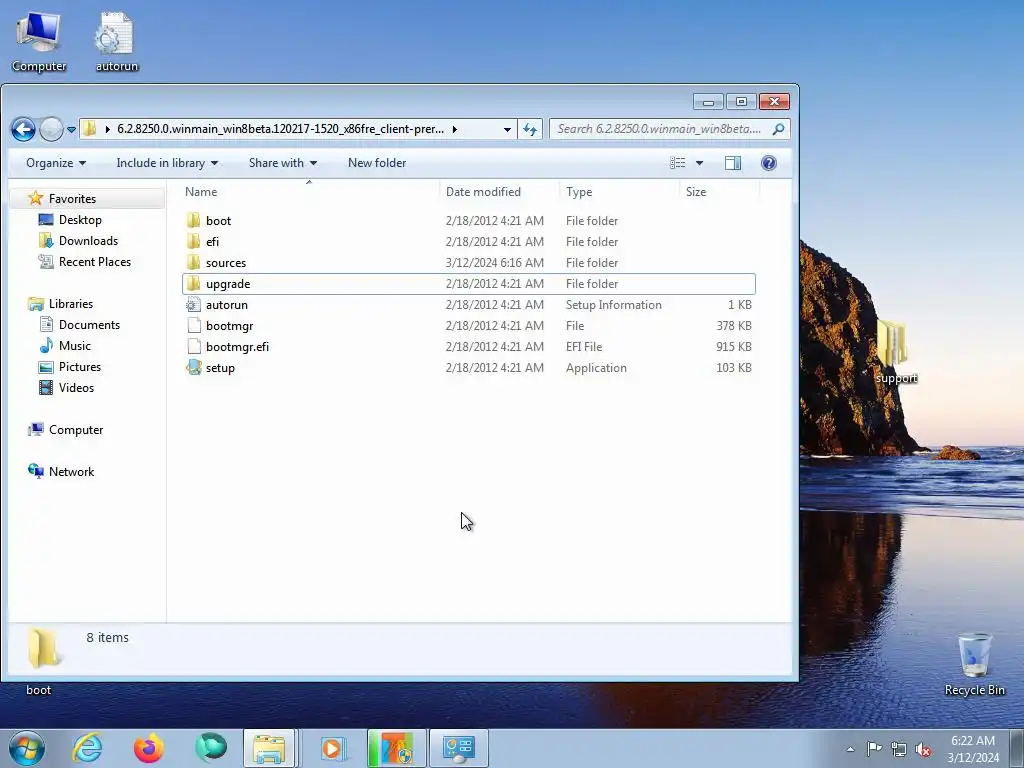
Task: Click the folder path text in address bar
Action: (x=280, y=129)
